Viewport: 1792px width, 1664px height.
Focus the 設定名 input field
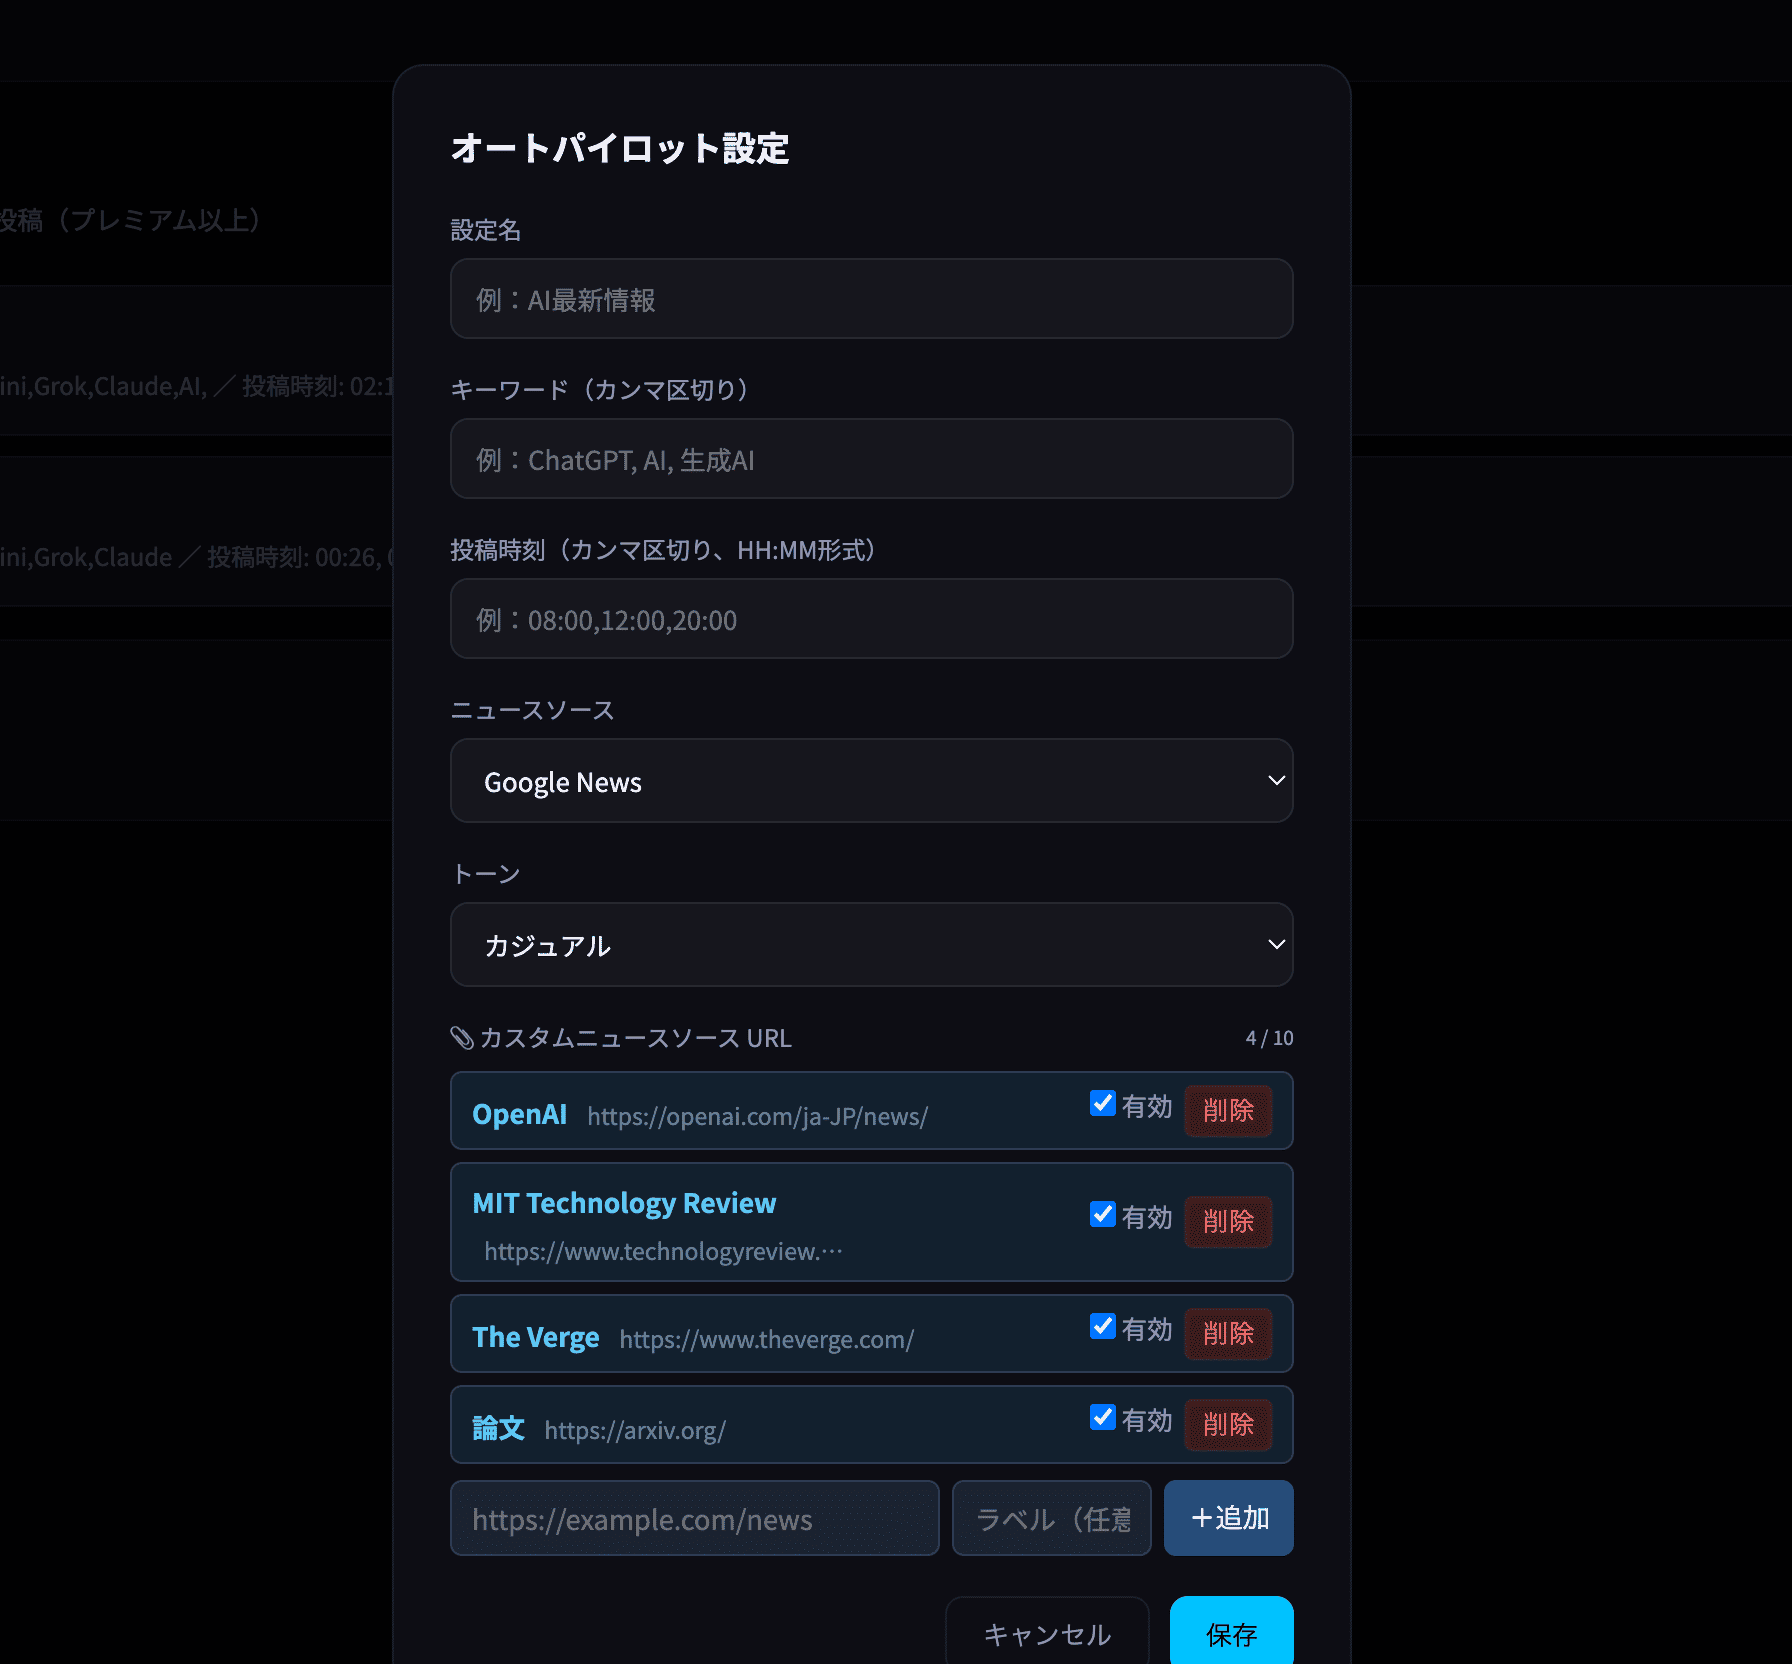coord(871,299)
